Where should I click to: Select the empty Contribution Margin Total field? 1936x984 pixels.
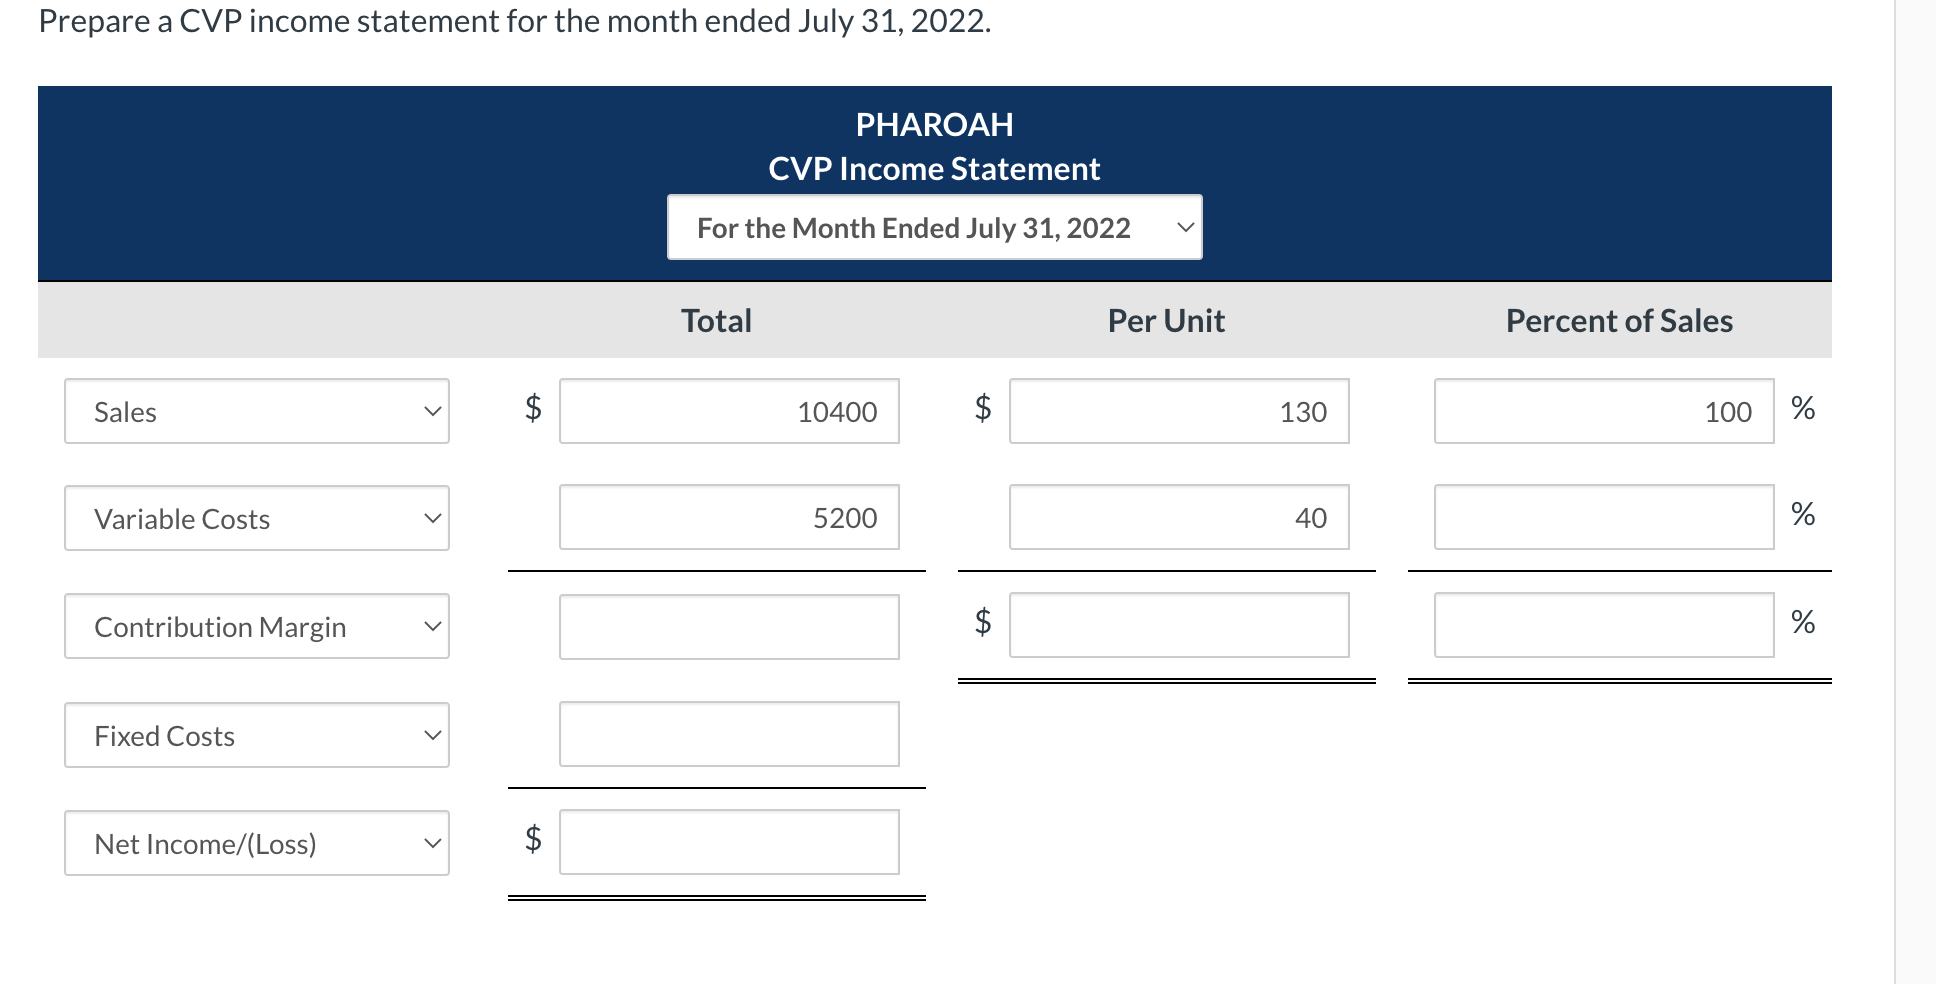(728, 626)
